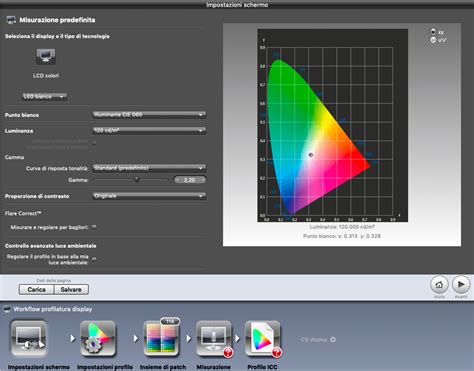This screenshot has height=371, width=474.
Task: Click Controllo avanzato luce ambientale heading
Action: click(x=51, y=246)
